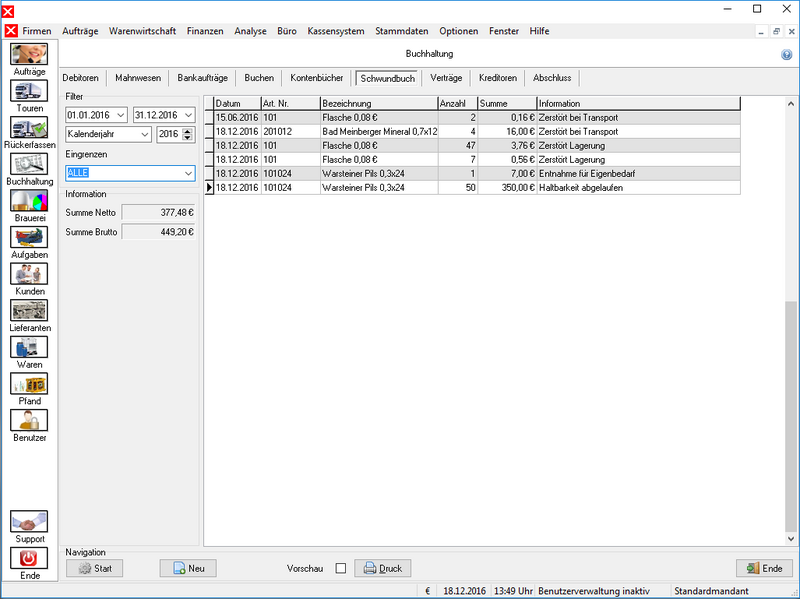Click Benutzerverwaltung inaktiv in status bar
Viewport: 800px width, 599px height.
pyautogui.click(x=594, y=591)
